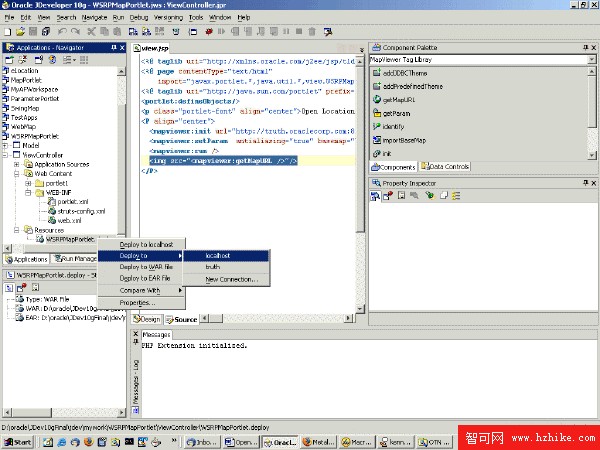This screenshot has width=600, height=450.
Task: Click first Property Inspector toolbar icon
Action: pyautogui.click(x=375, y=196)
